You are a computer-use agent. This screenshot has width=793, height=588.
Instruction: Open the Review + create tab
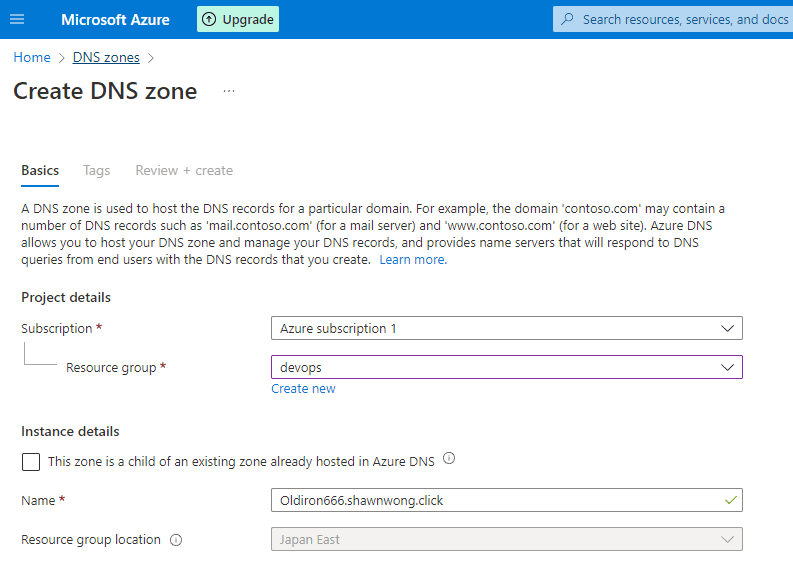coord(184,170)
